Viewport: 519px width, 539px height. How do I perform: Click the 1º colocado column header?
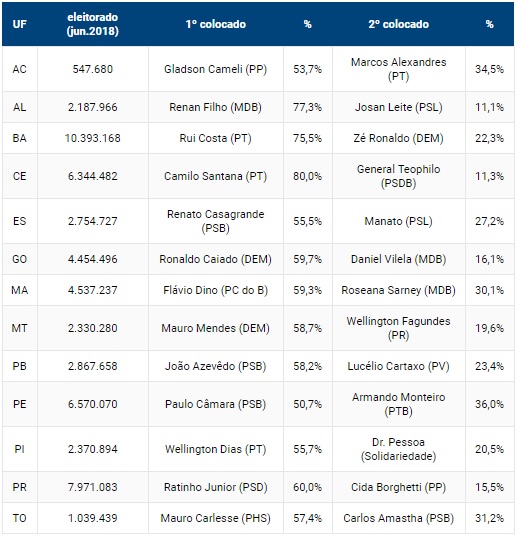216,24
